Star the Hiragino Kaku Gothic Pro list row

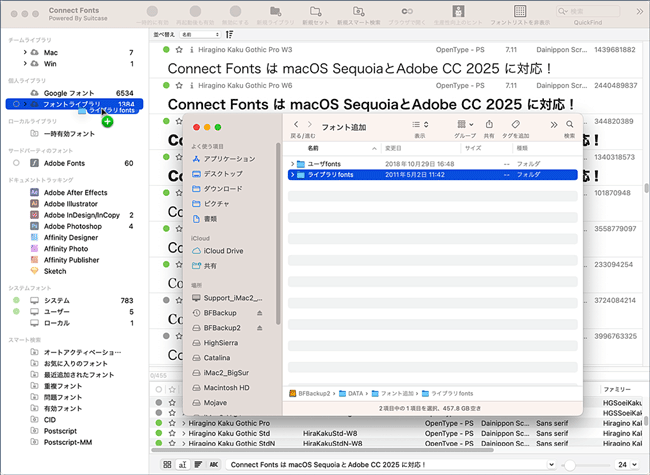coord(172,423)
